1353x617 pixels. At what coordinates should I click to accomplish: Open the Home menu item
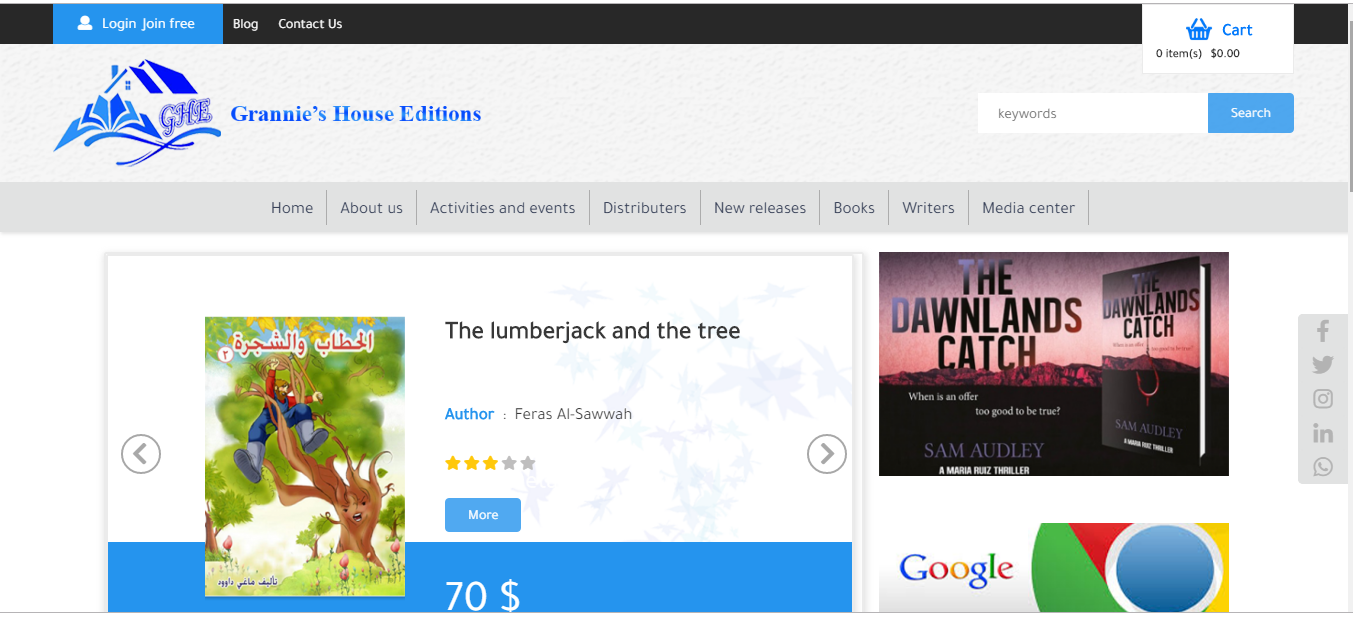[292, 208]
